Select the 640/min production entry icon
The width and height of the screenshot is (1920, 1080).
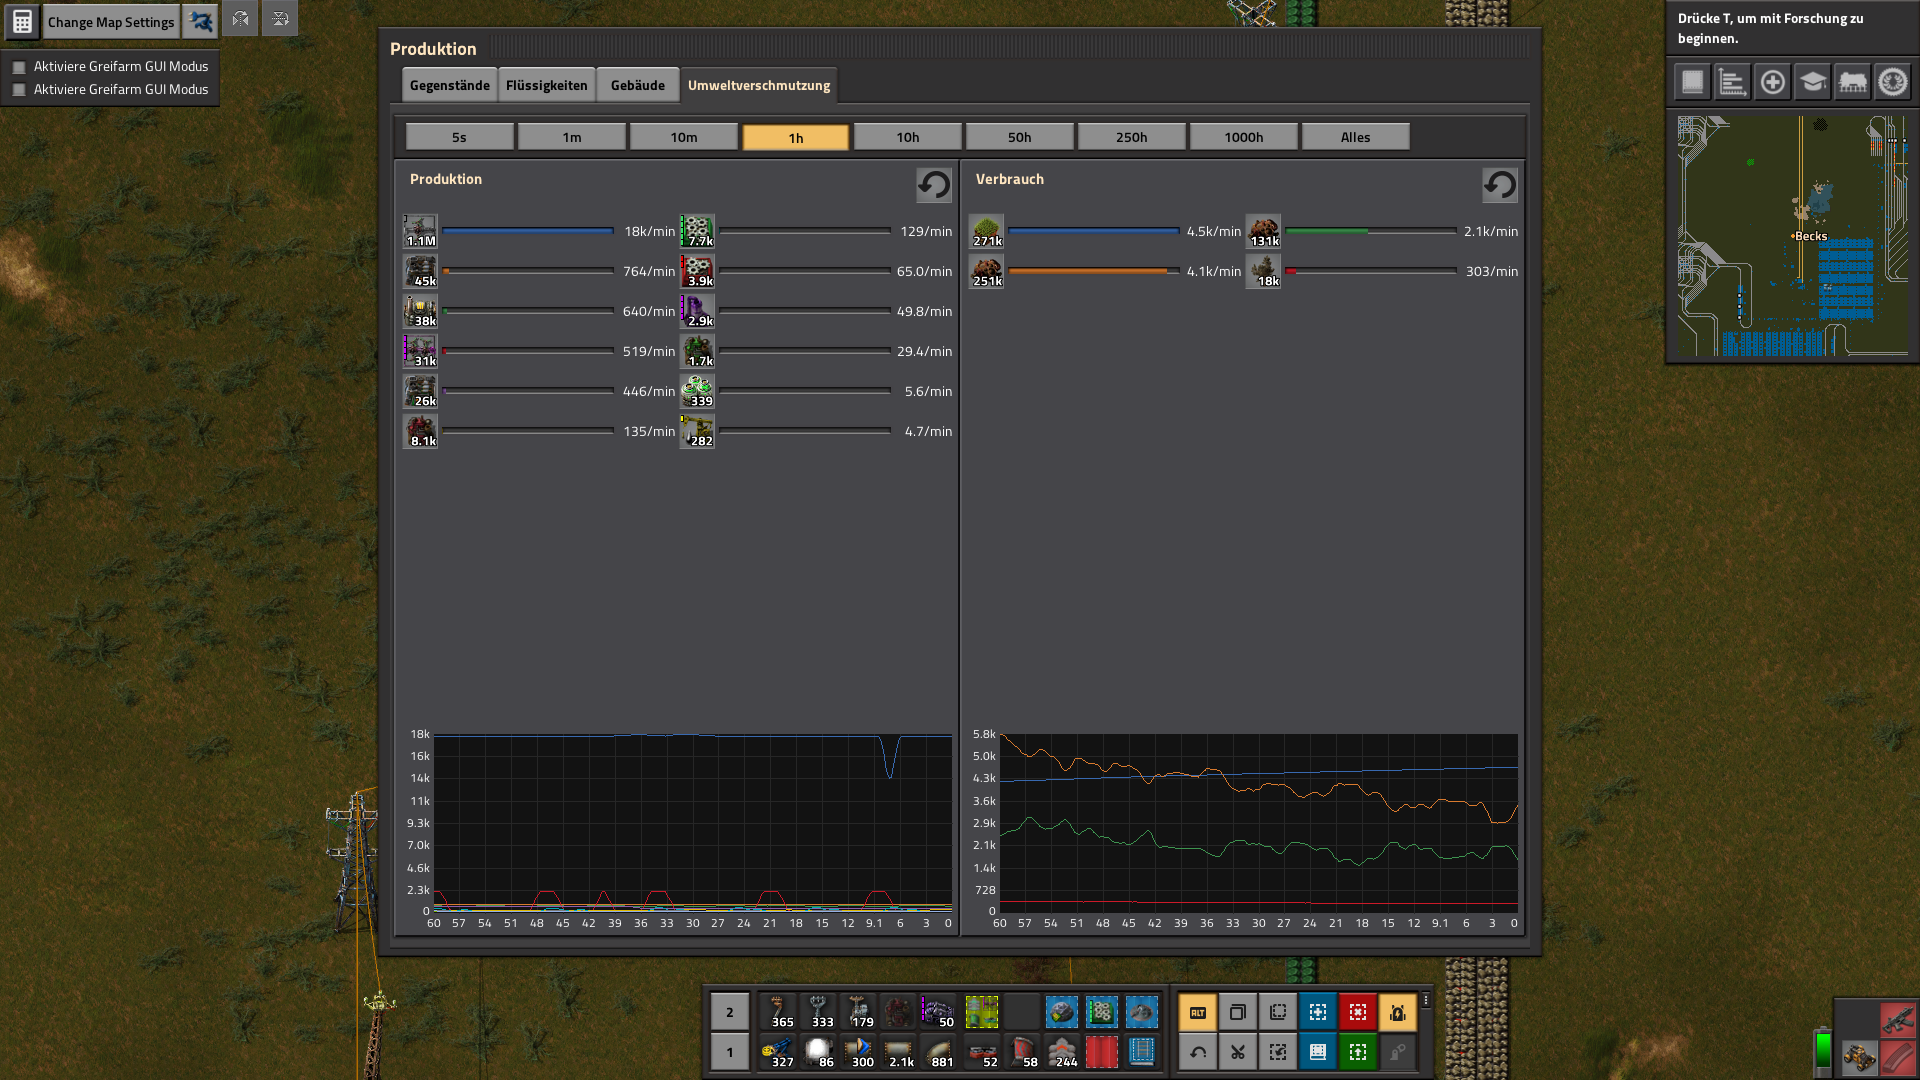(420, 311)
